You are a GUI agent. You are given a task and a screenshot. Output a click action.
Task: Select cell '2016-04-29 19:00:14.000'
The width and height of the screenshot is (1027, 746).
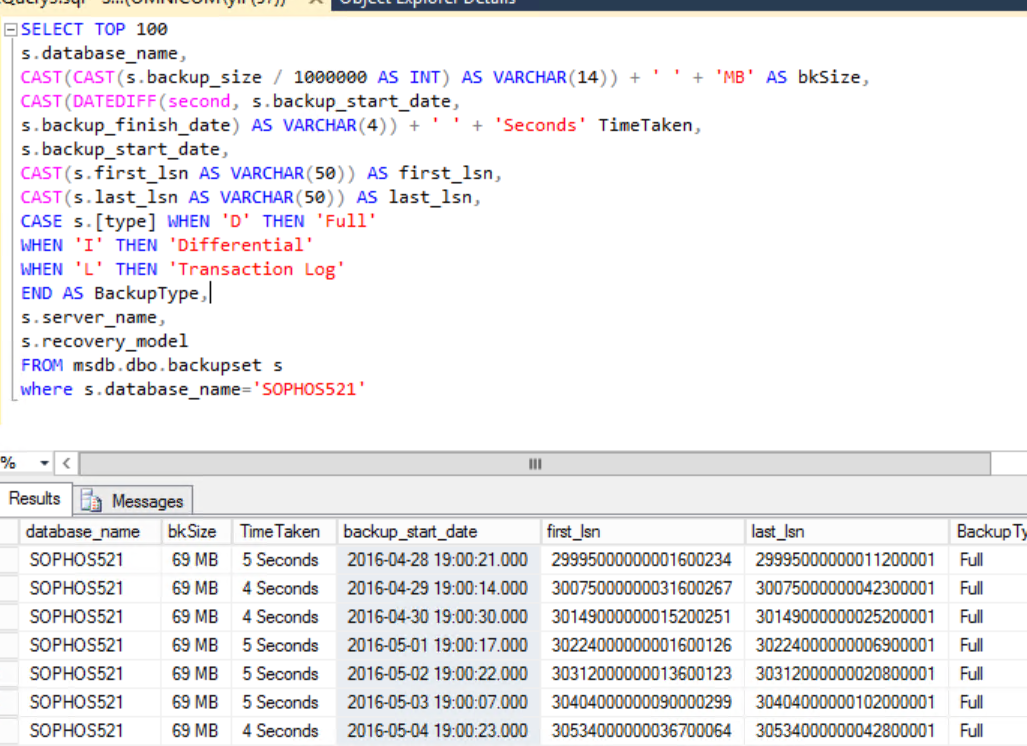pyautogui.click(x=438, y=588)
